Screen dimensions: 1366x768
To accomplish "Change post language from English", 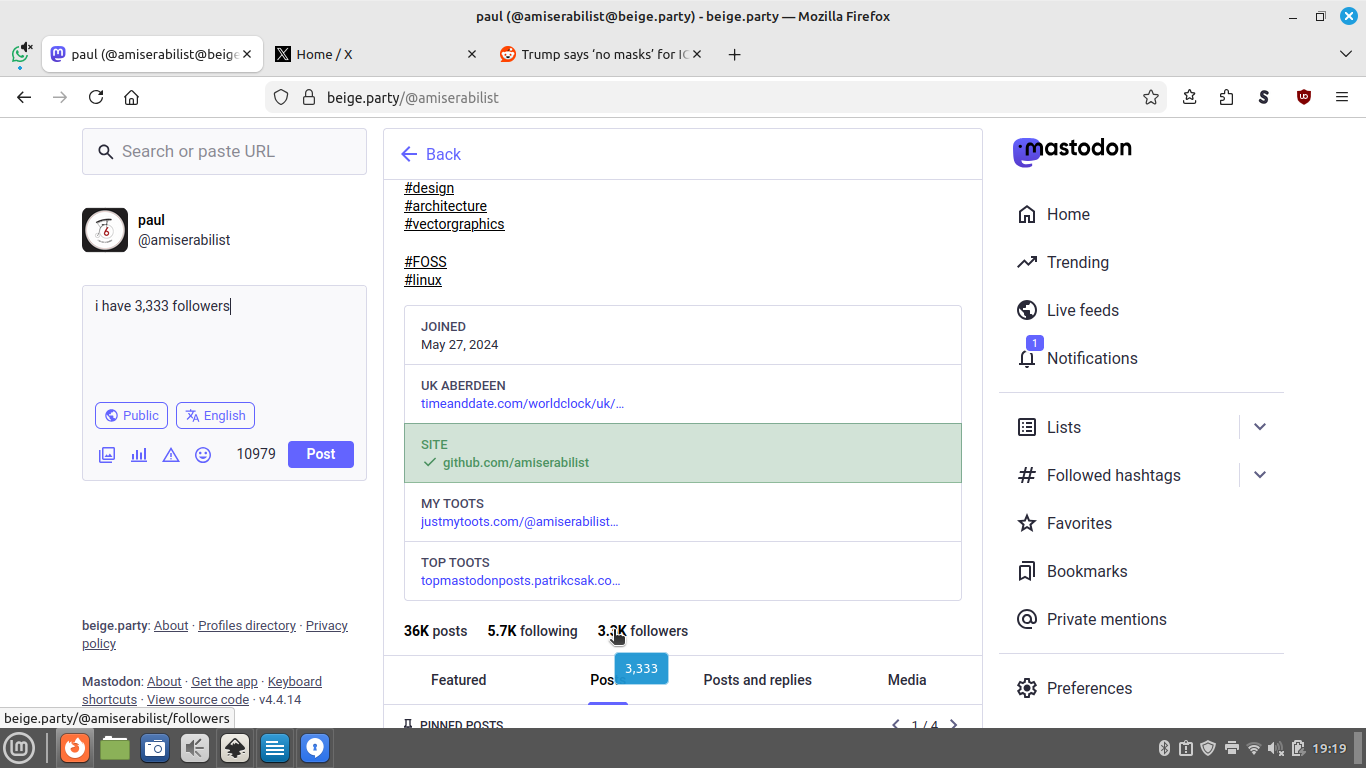I will coord(215,416).
